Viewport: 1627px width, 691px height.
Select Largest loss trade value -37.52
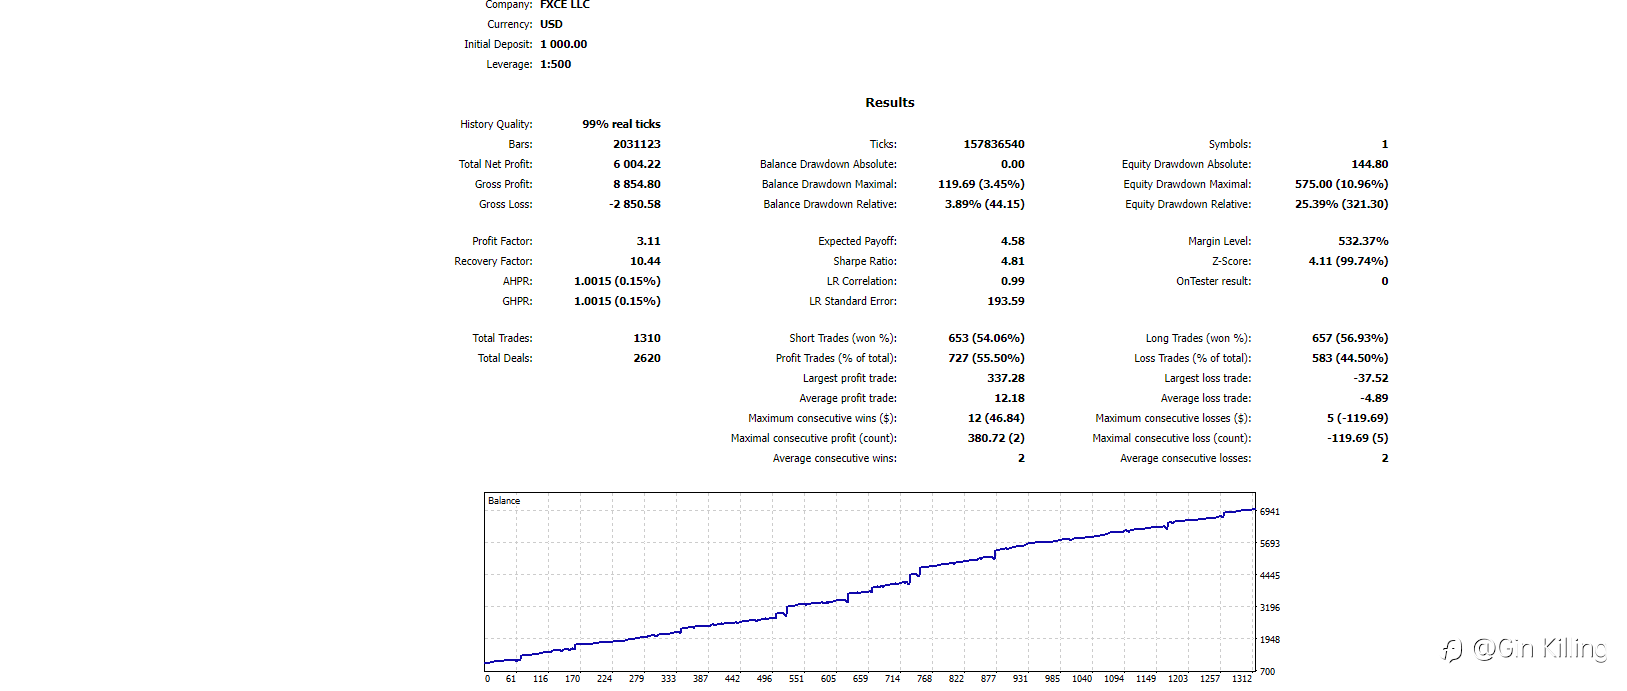[x=1371, y=378]
